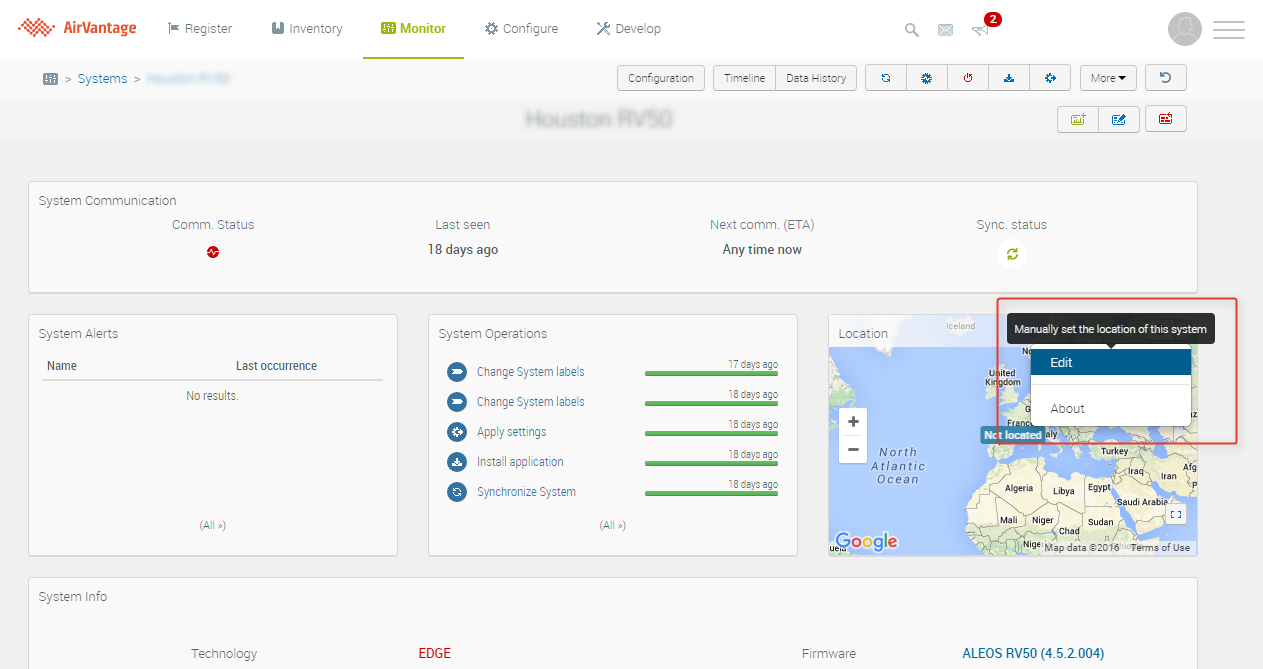Open the Synchronize System operation link
This screenshot has height=669, width=1263.
(x=526, y=492)
